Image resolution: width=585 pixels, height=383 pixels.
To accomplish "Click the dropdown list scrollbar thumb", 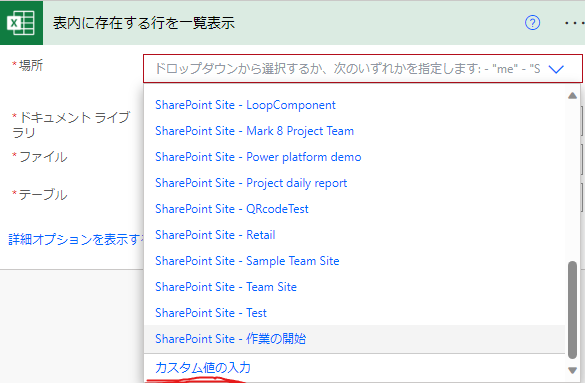I will (572, 310).
